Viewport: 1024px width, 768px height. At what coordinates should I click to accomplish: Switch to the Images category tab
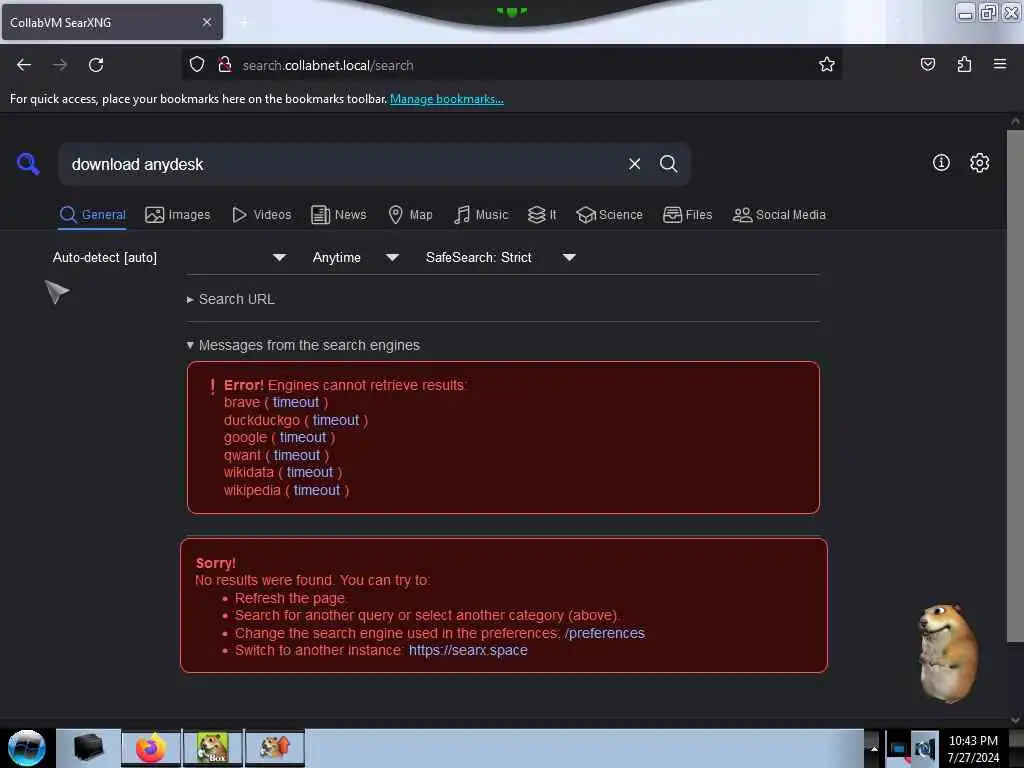pyautogui.click(x=178, y=215)
